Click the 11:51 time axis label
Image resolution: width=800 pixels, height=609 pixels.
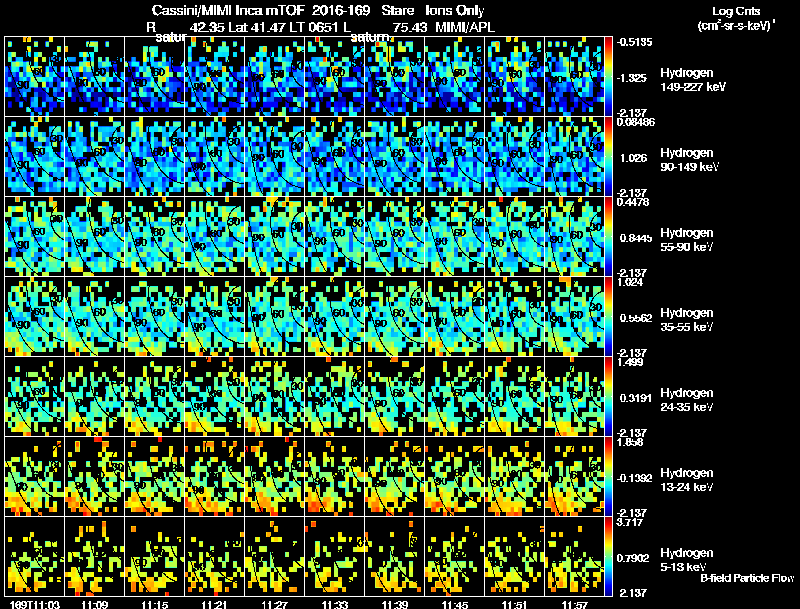pyautogui.click(x=515, y=604)
